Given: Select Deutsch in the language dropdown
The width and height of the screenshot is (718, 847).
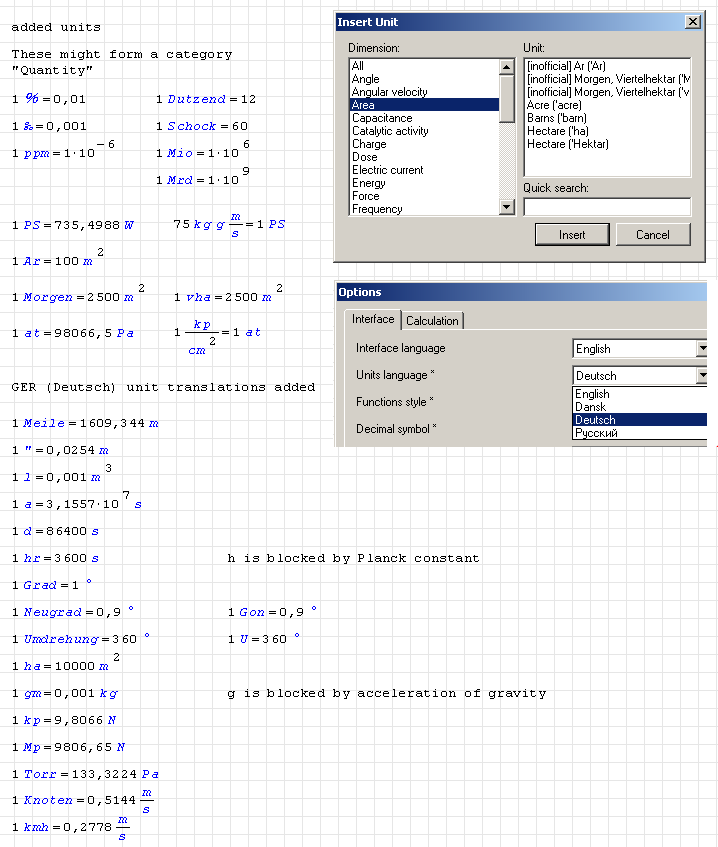Looking at the screenshot, I should 595,420.
